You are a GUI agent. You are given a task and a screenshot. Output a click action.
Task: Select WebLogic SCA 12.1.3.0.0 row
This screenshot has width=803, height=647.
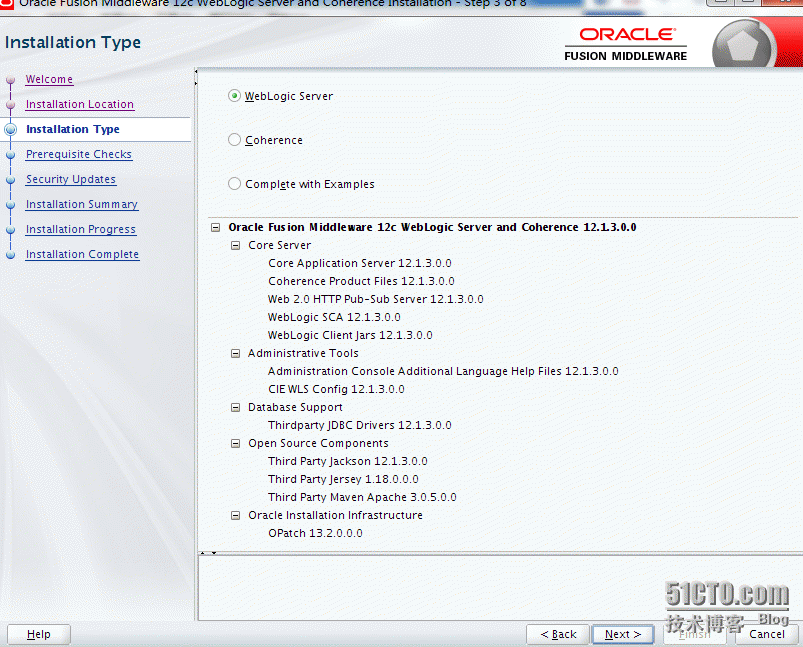(x=334, y=317)
